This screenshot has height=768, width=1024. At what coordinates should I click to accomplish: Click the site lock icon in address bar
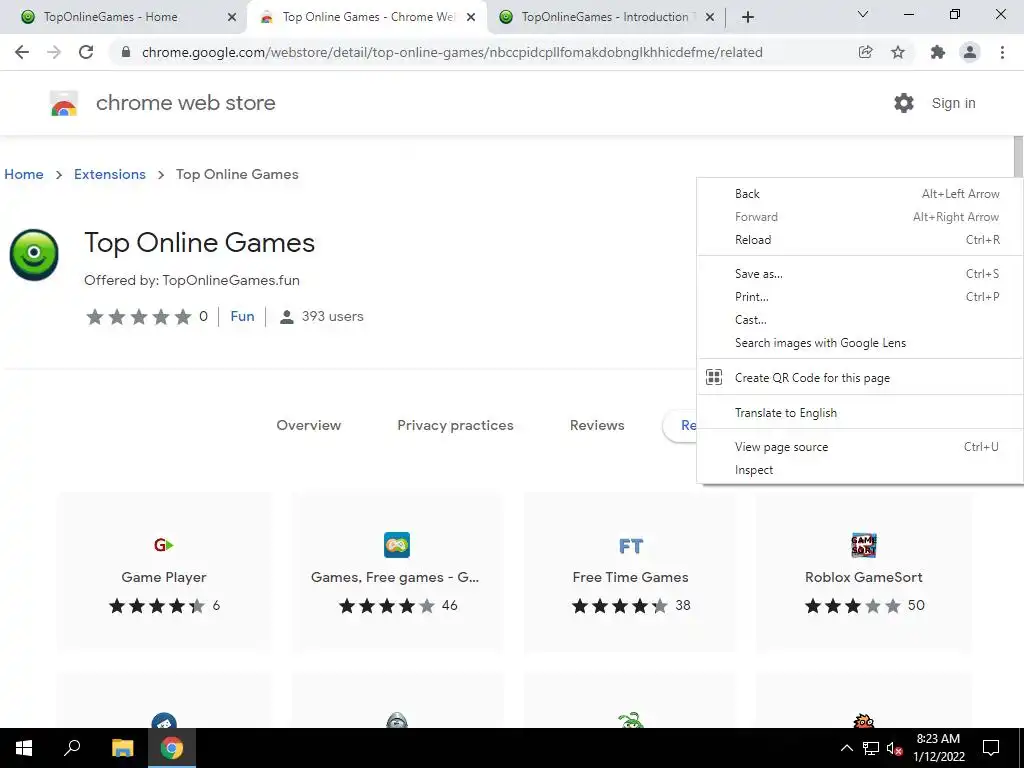126,52
